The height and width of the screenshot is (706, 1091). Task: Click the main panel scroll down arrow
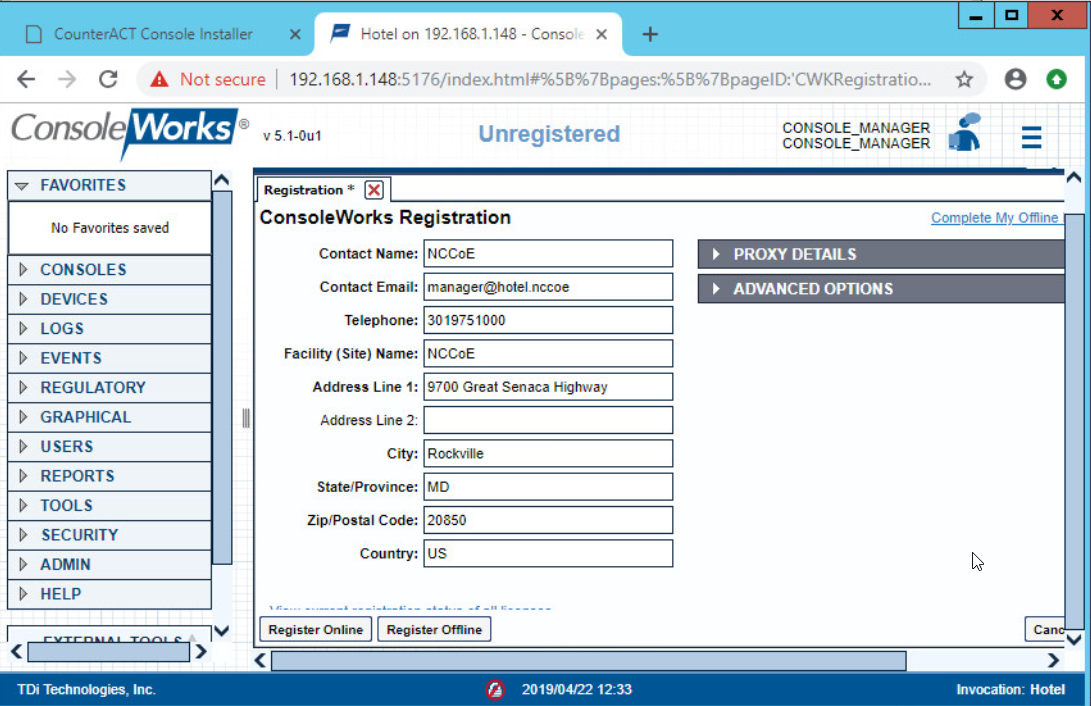point(1074,639)
